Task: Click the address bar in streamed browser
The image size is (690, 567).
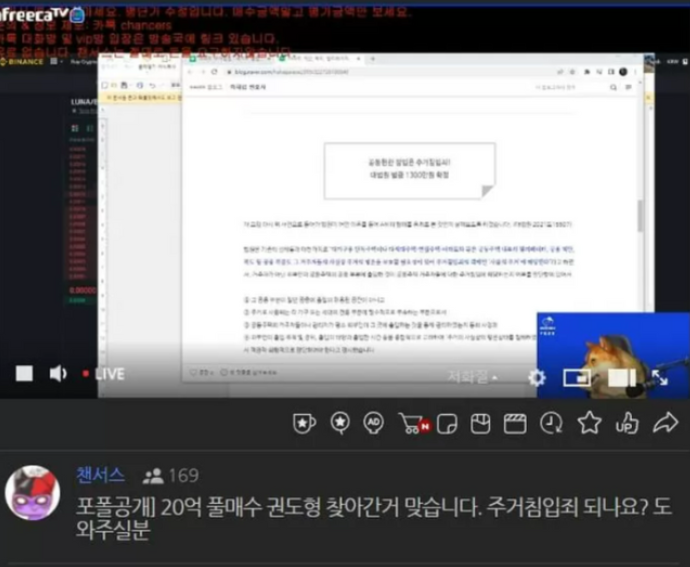Action: click(x=387, y=72)
